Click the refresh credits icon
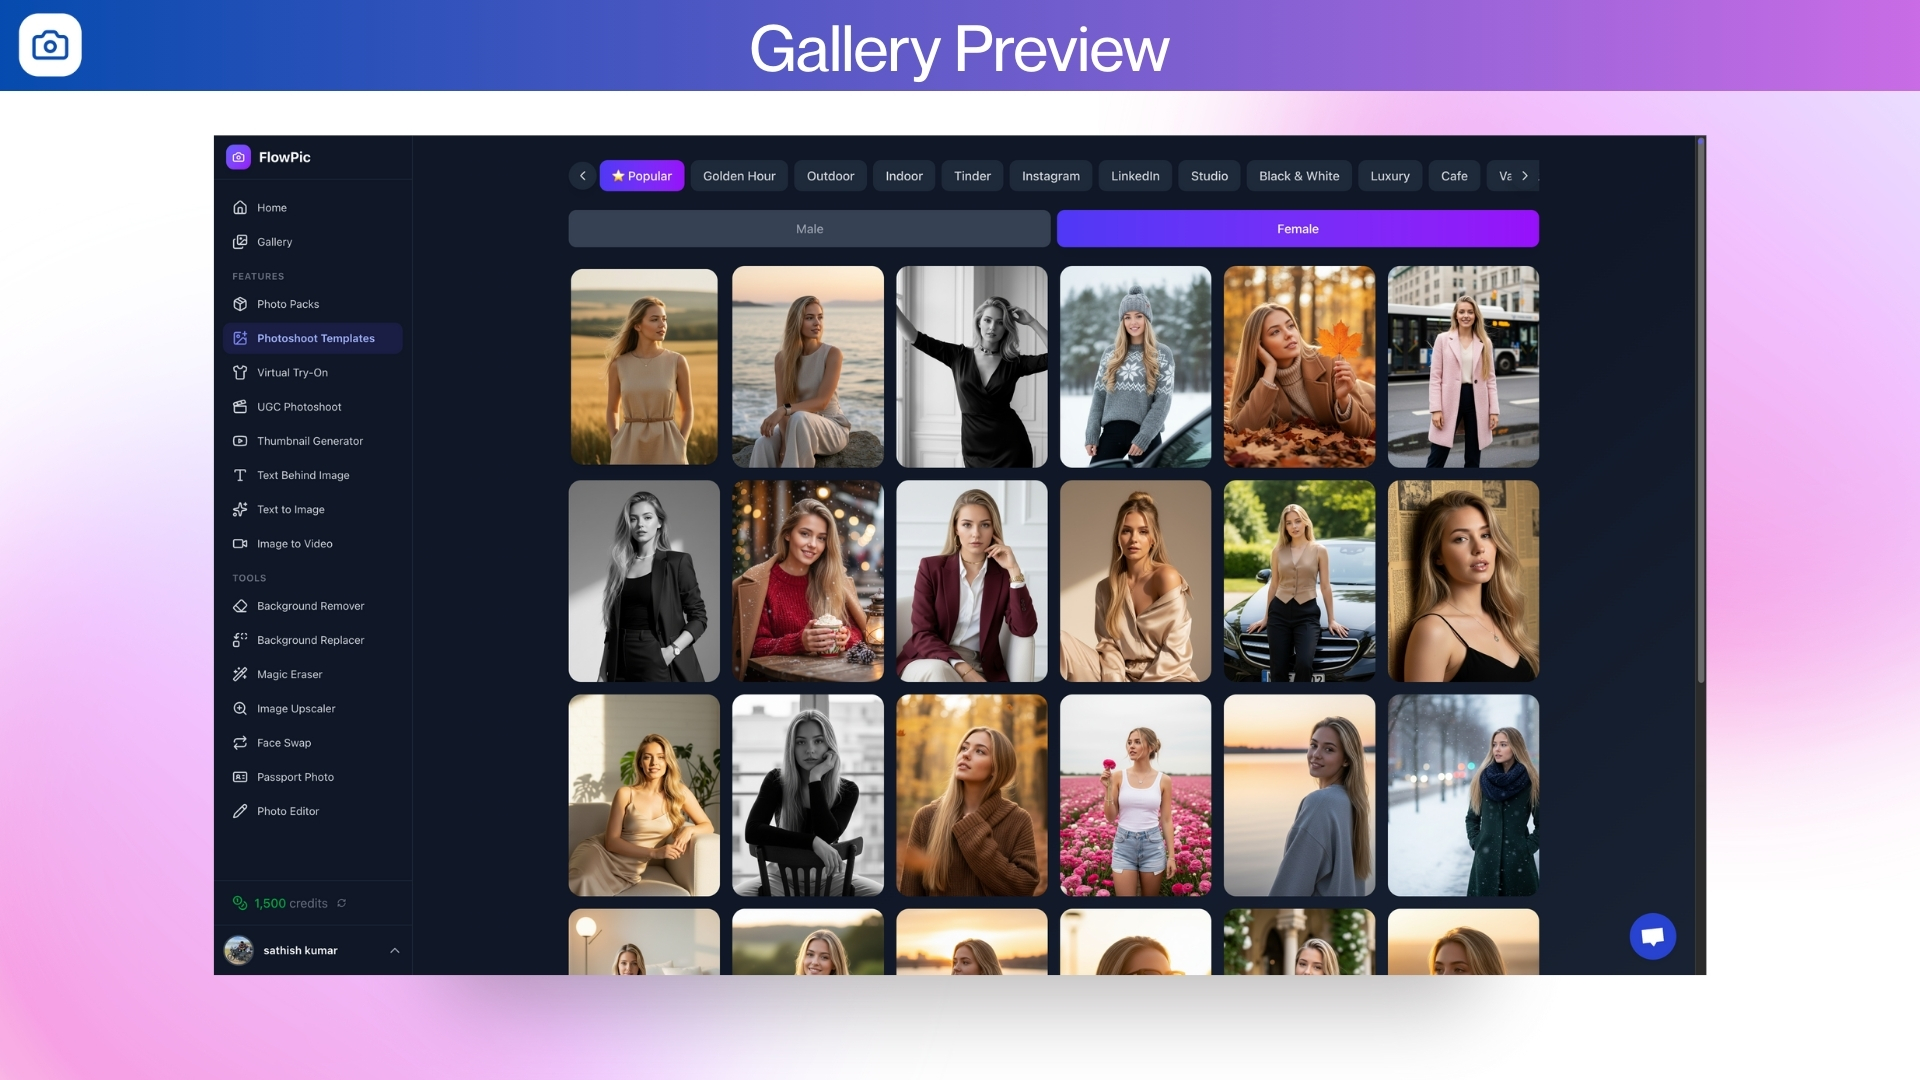 [x=342, y=903]
